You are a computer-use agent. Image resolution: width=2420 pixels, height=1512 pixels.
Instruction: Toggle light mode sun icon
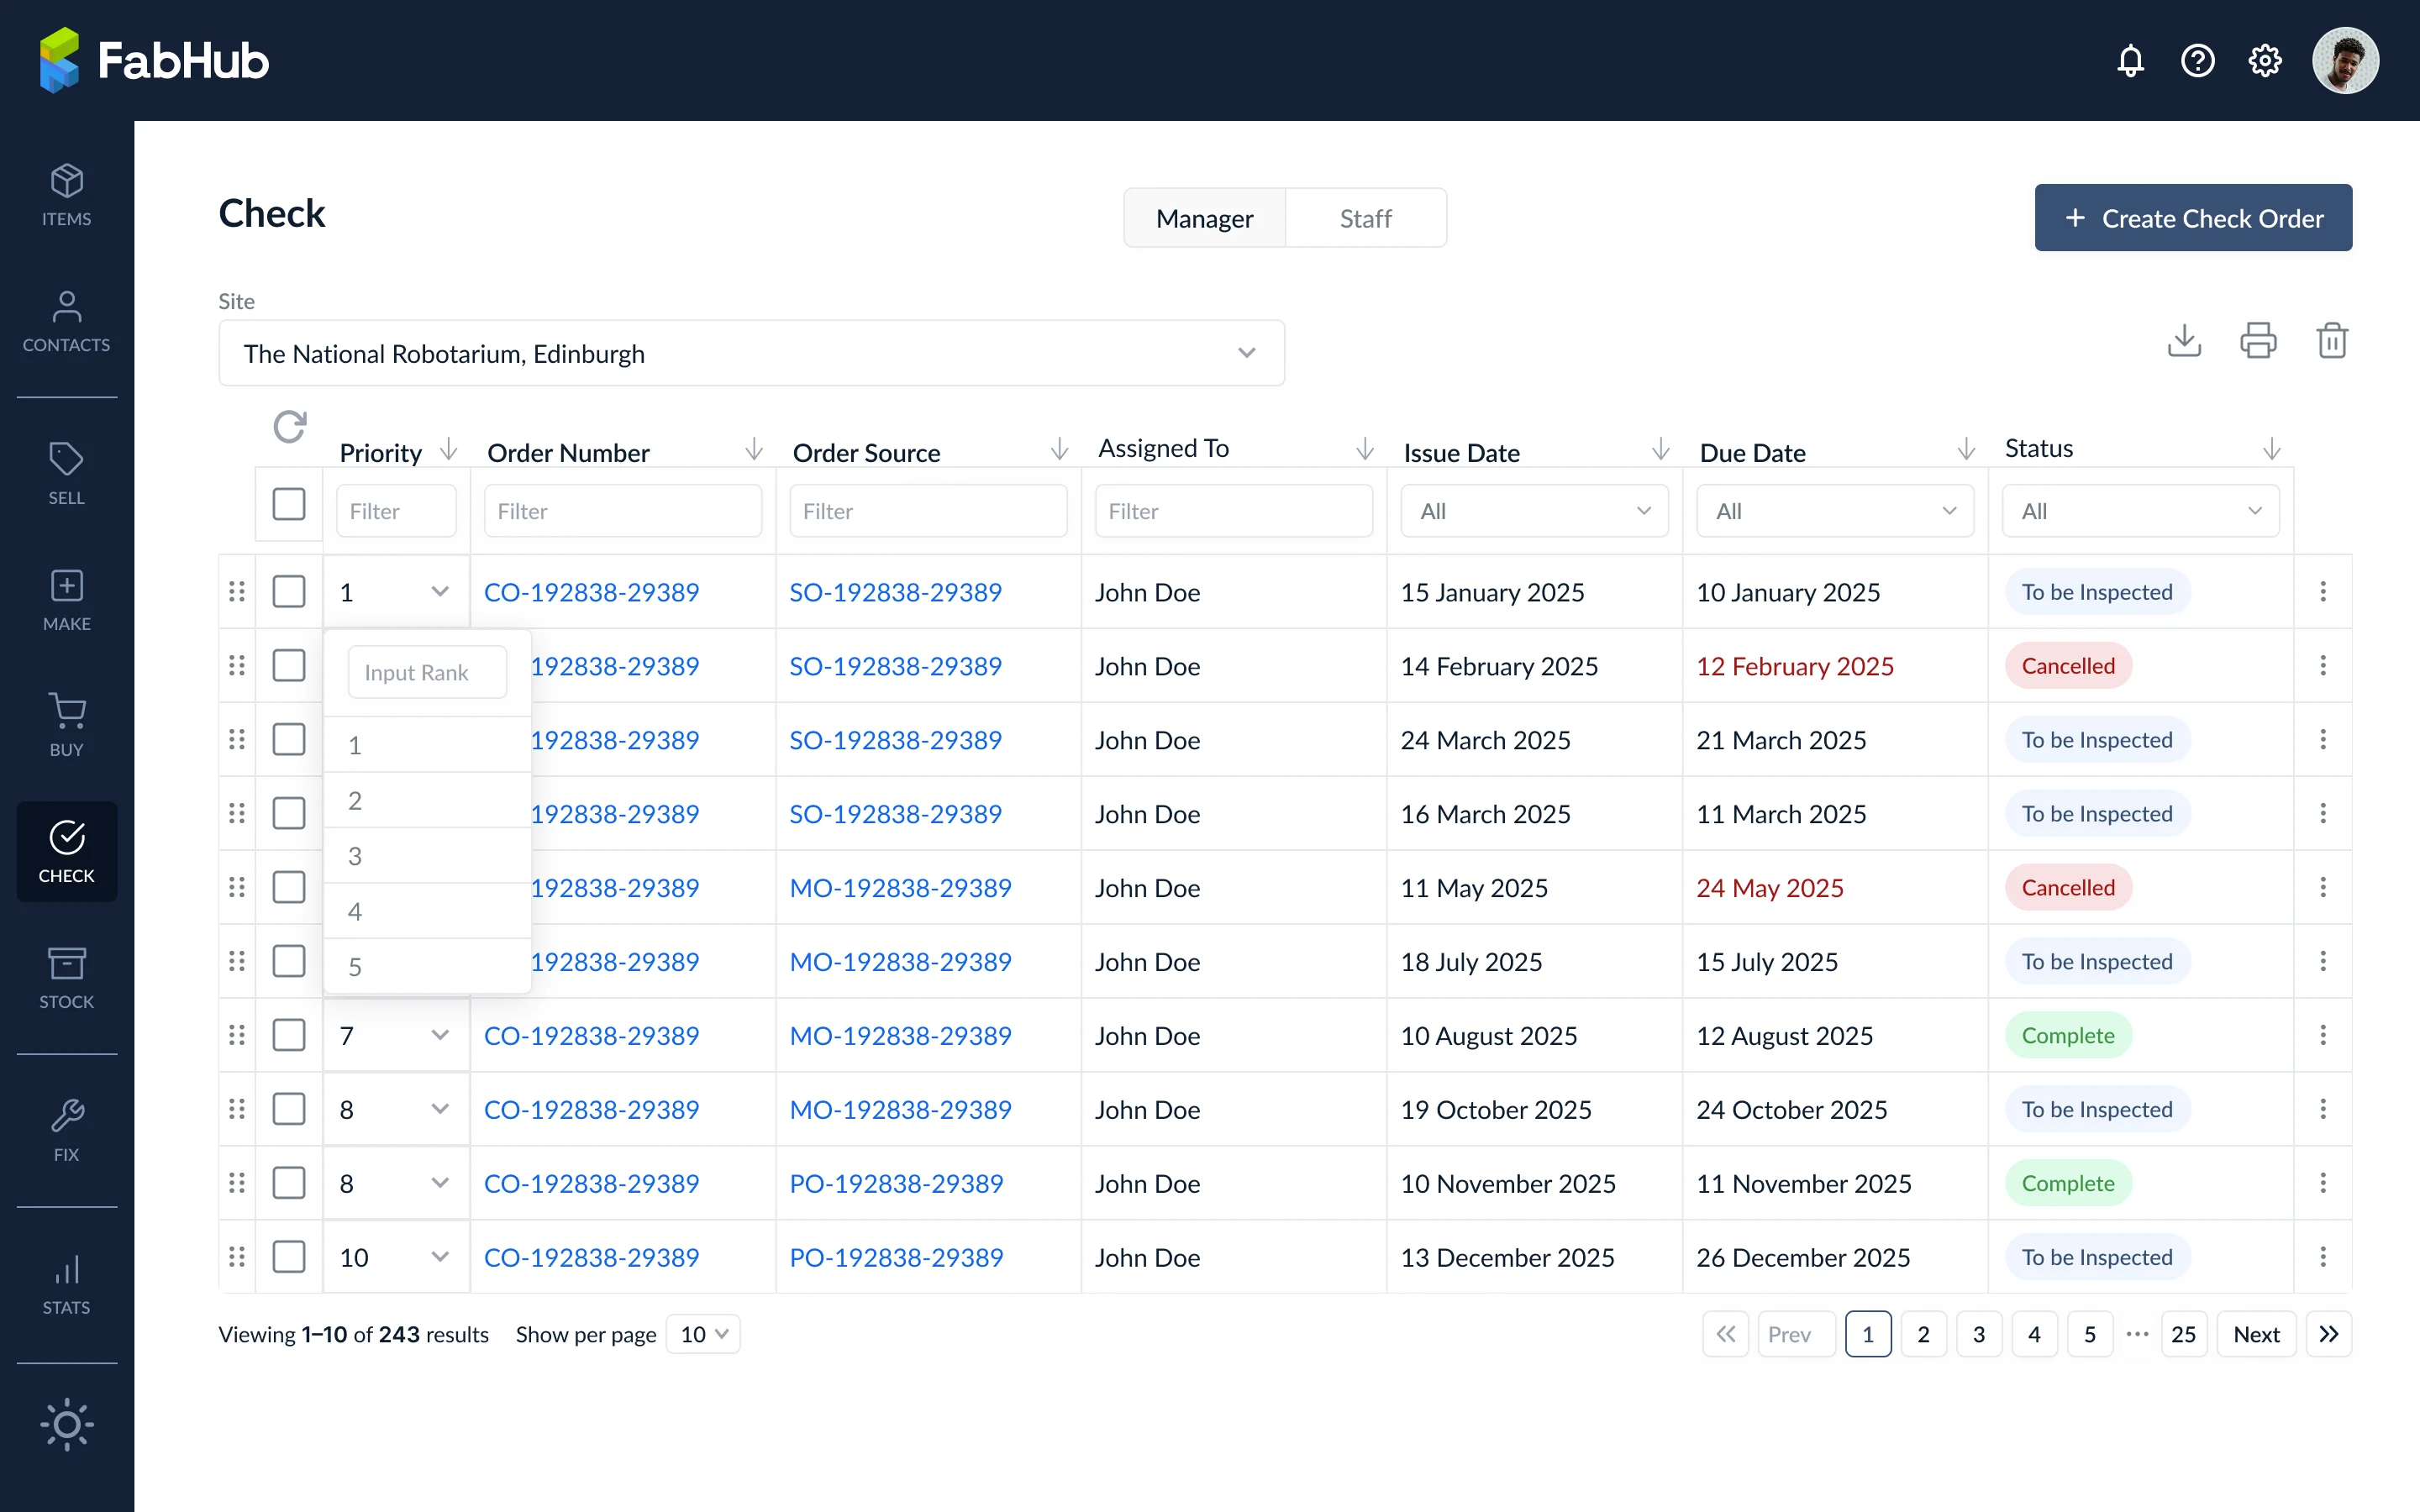click(67, 1424)
